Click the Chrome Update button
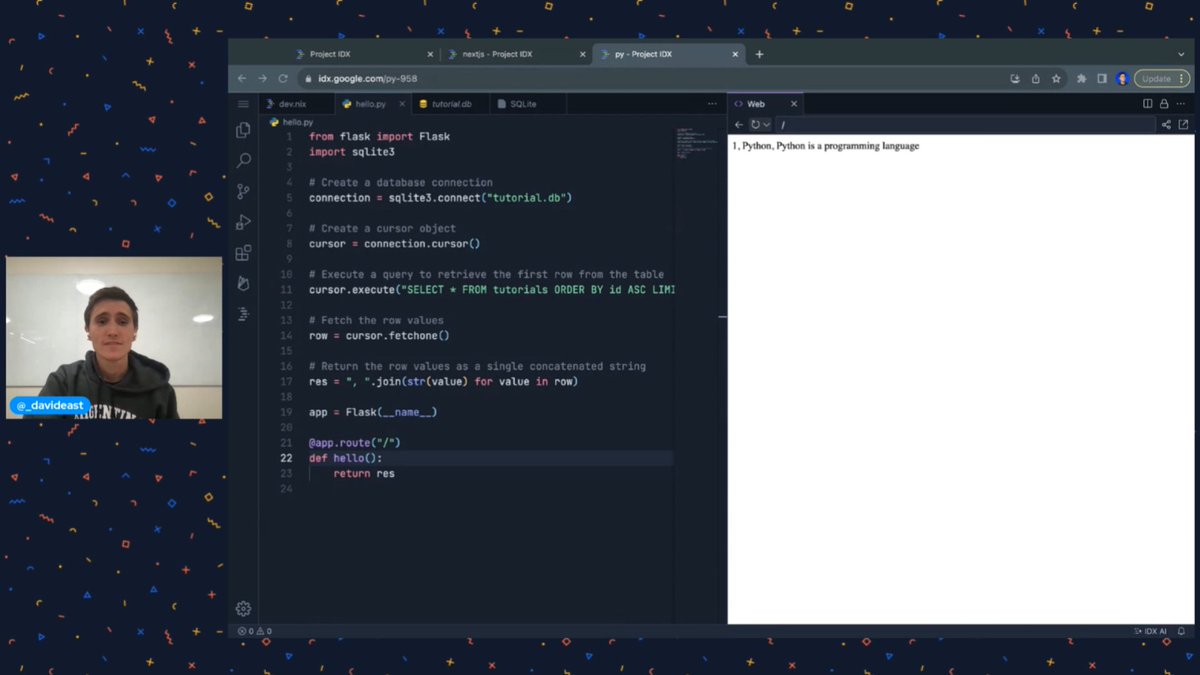This screenshot has height=675, width=1200. (1162, 79)
